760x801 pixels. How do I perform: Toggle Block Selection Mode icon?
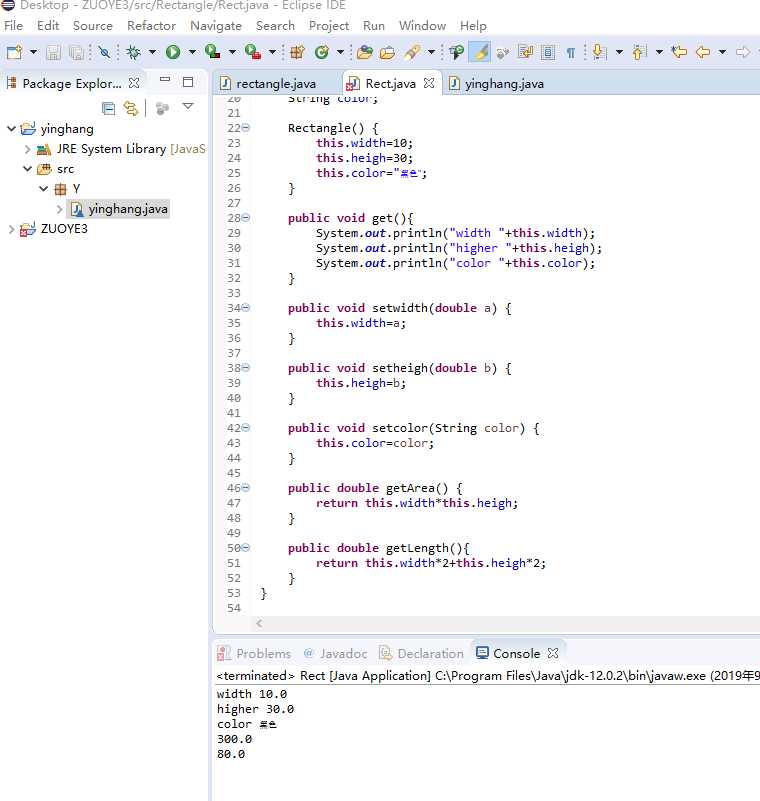coord(548,52)
